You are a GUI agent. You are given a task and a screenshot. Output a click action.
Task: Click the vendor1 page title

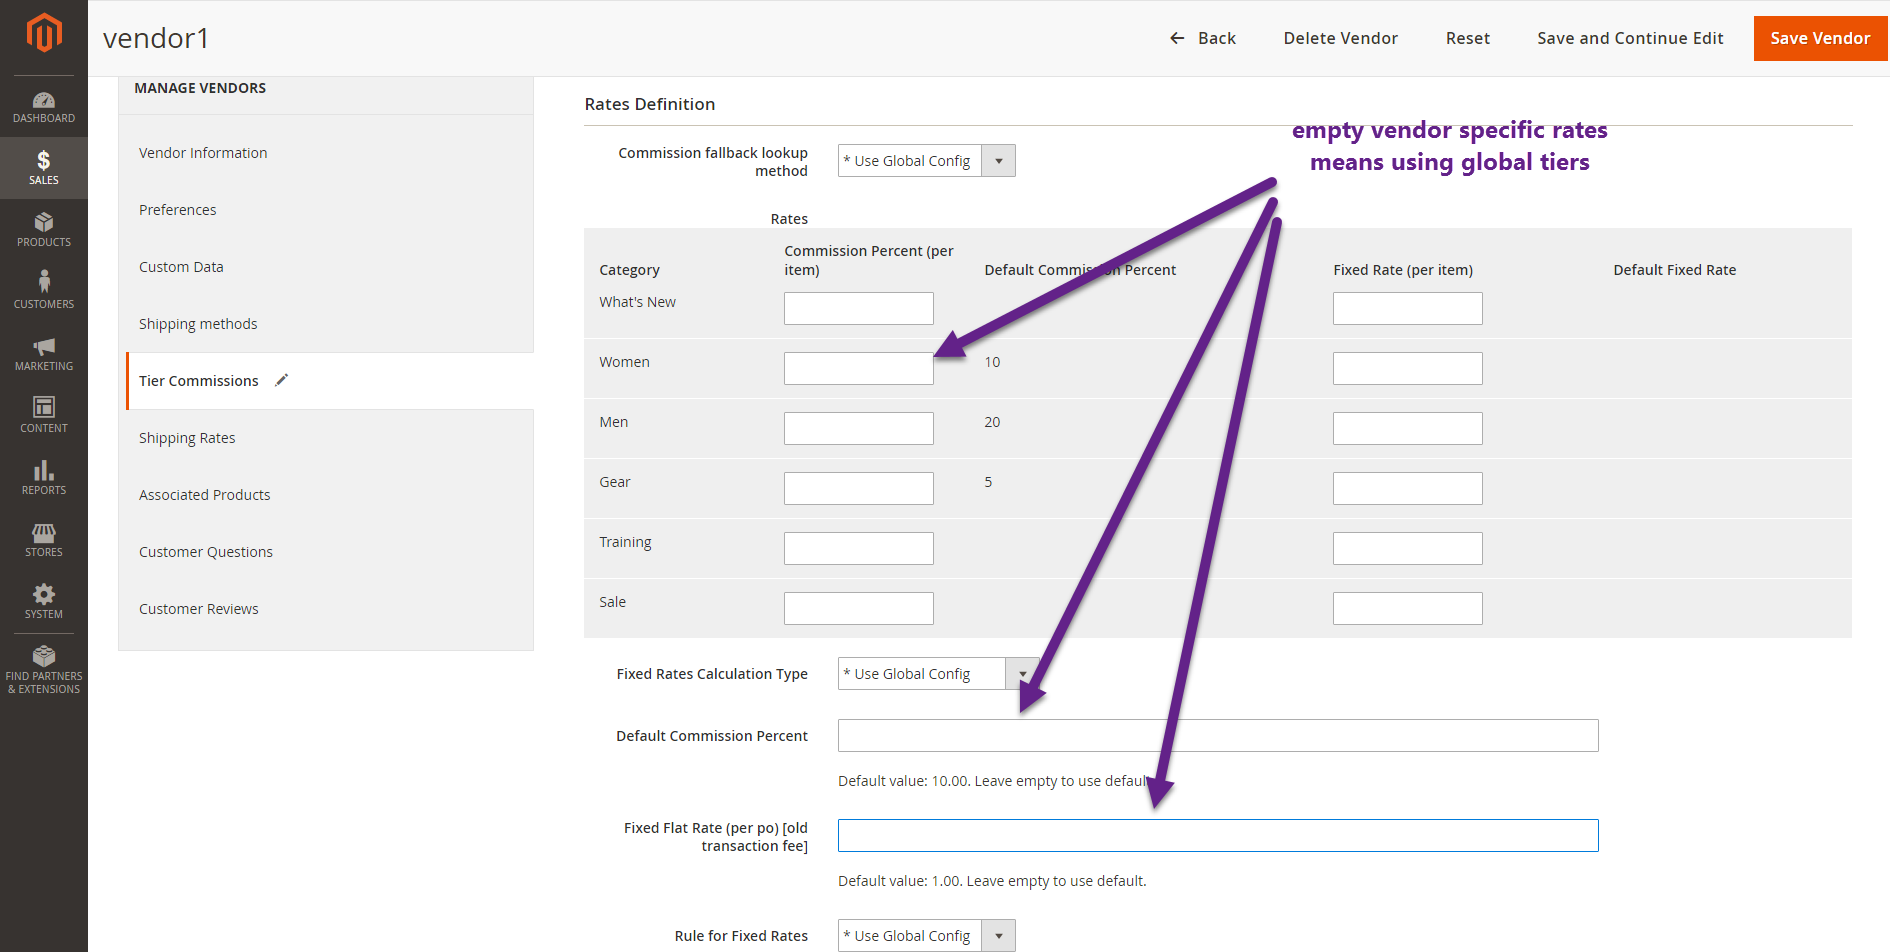pyautogui.click(x=156, y=38)
